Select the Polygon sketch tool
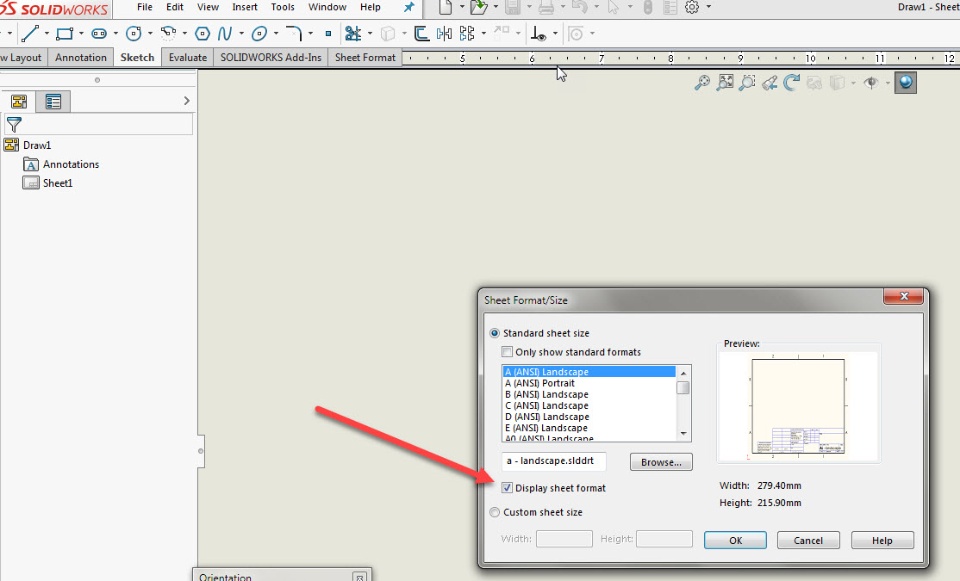The width and height of the screenshot is (960, 581). (x=202, y=33)
